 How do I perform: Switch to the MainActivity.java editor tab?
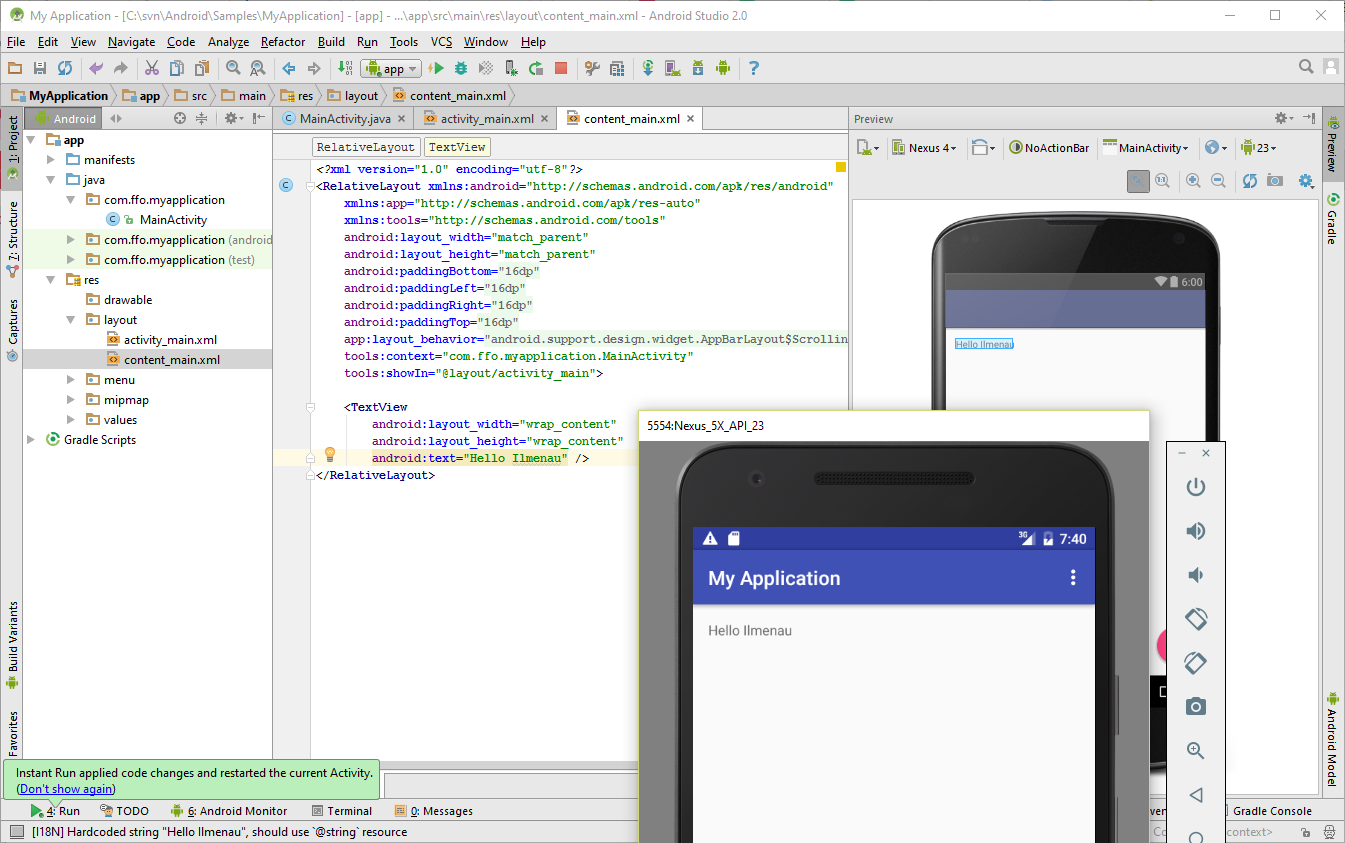[344, 119]
